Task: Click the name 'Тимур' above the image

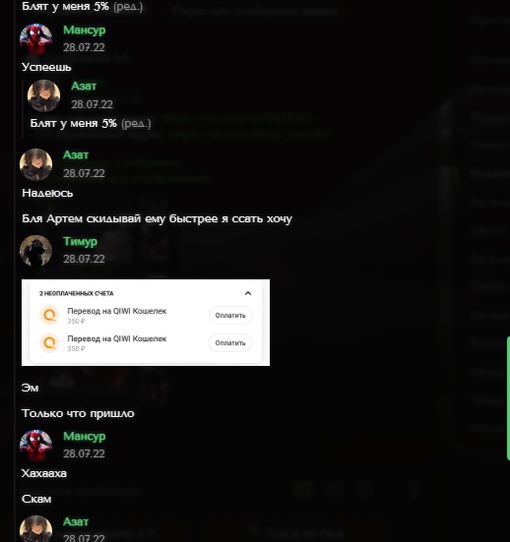Action: point(80,241)
